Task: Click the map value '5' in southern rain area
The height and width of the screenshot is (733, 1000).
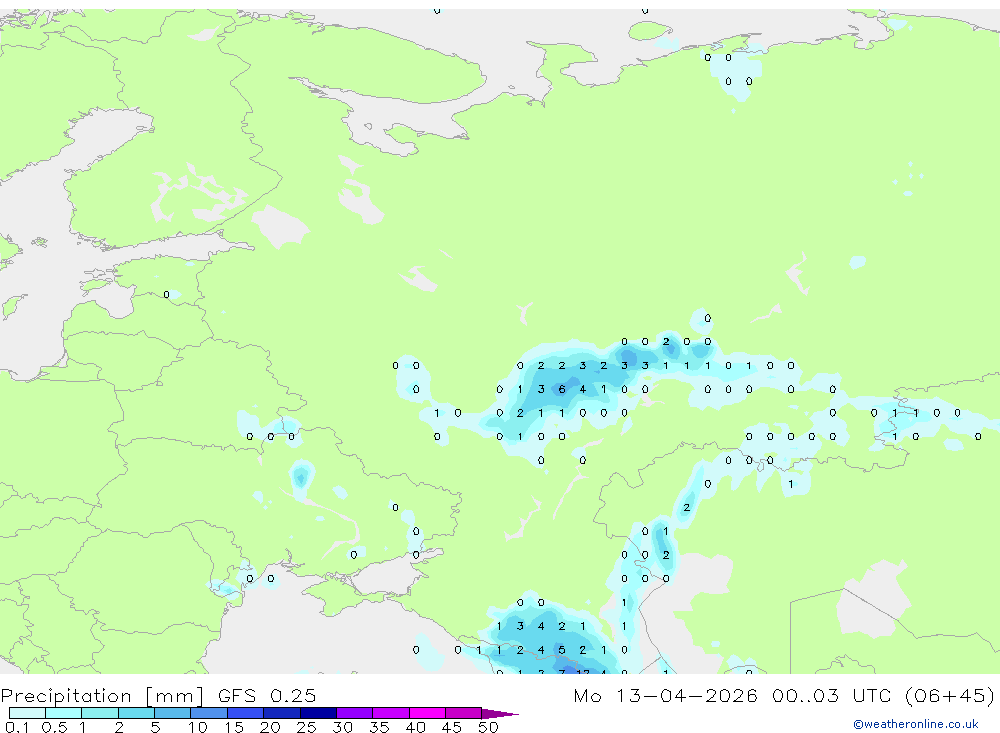Action: [562, 650]
